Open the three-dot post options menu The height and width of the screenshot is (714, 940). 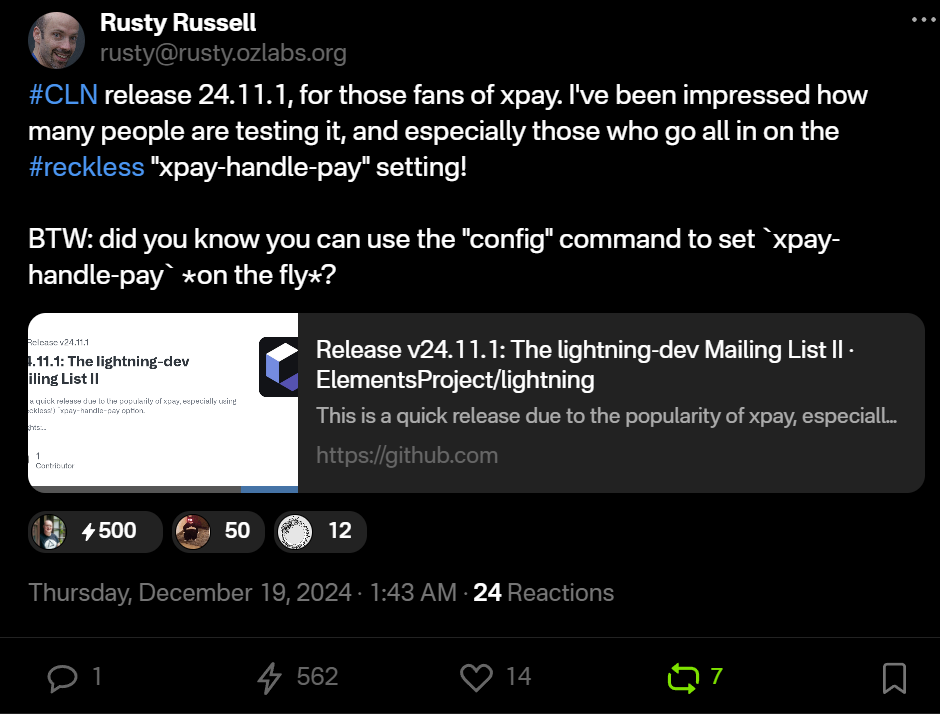[920, 19]
